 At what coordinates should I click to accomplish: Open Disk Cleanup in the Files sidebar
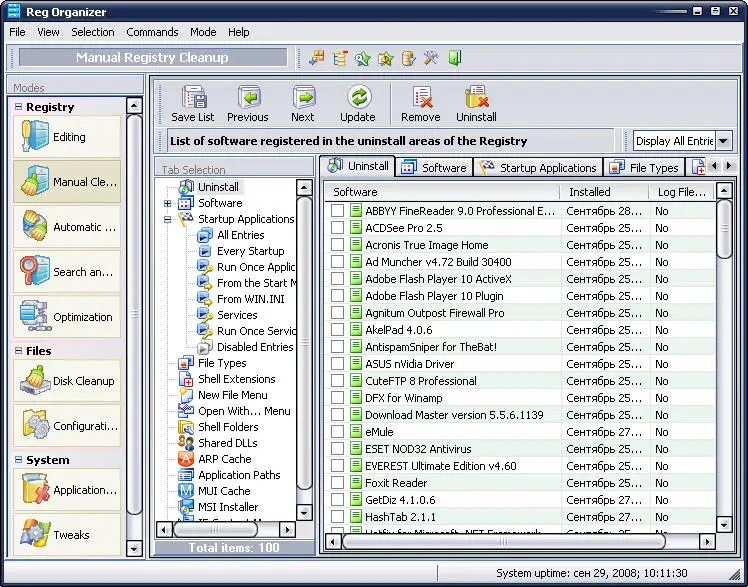(66, 381)
